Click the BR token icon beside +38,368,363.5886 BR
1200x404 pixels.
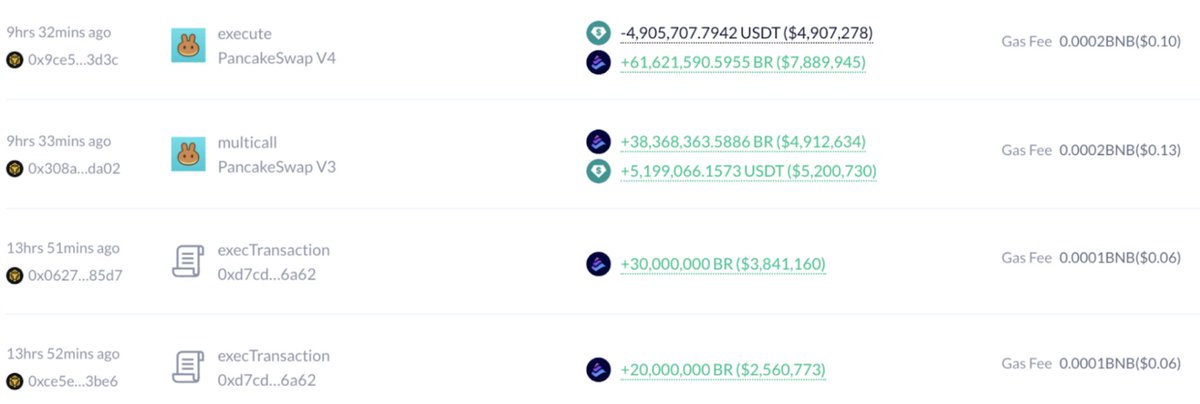598,142
